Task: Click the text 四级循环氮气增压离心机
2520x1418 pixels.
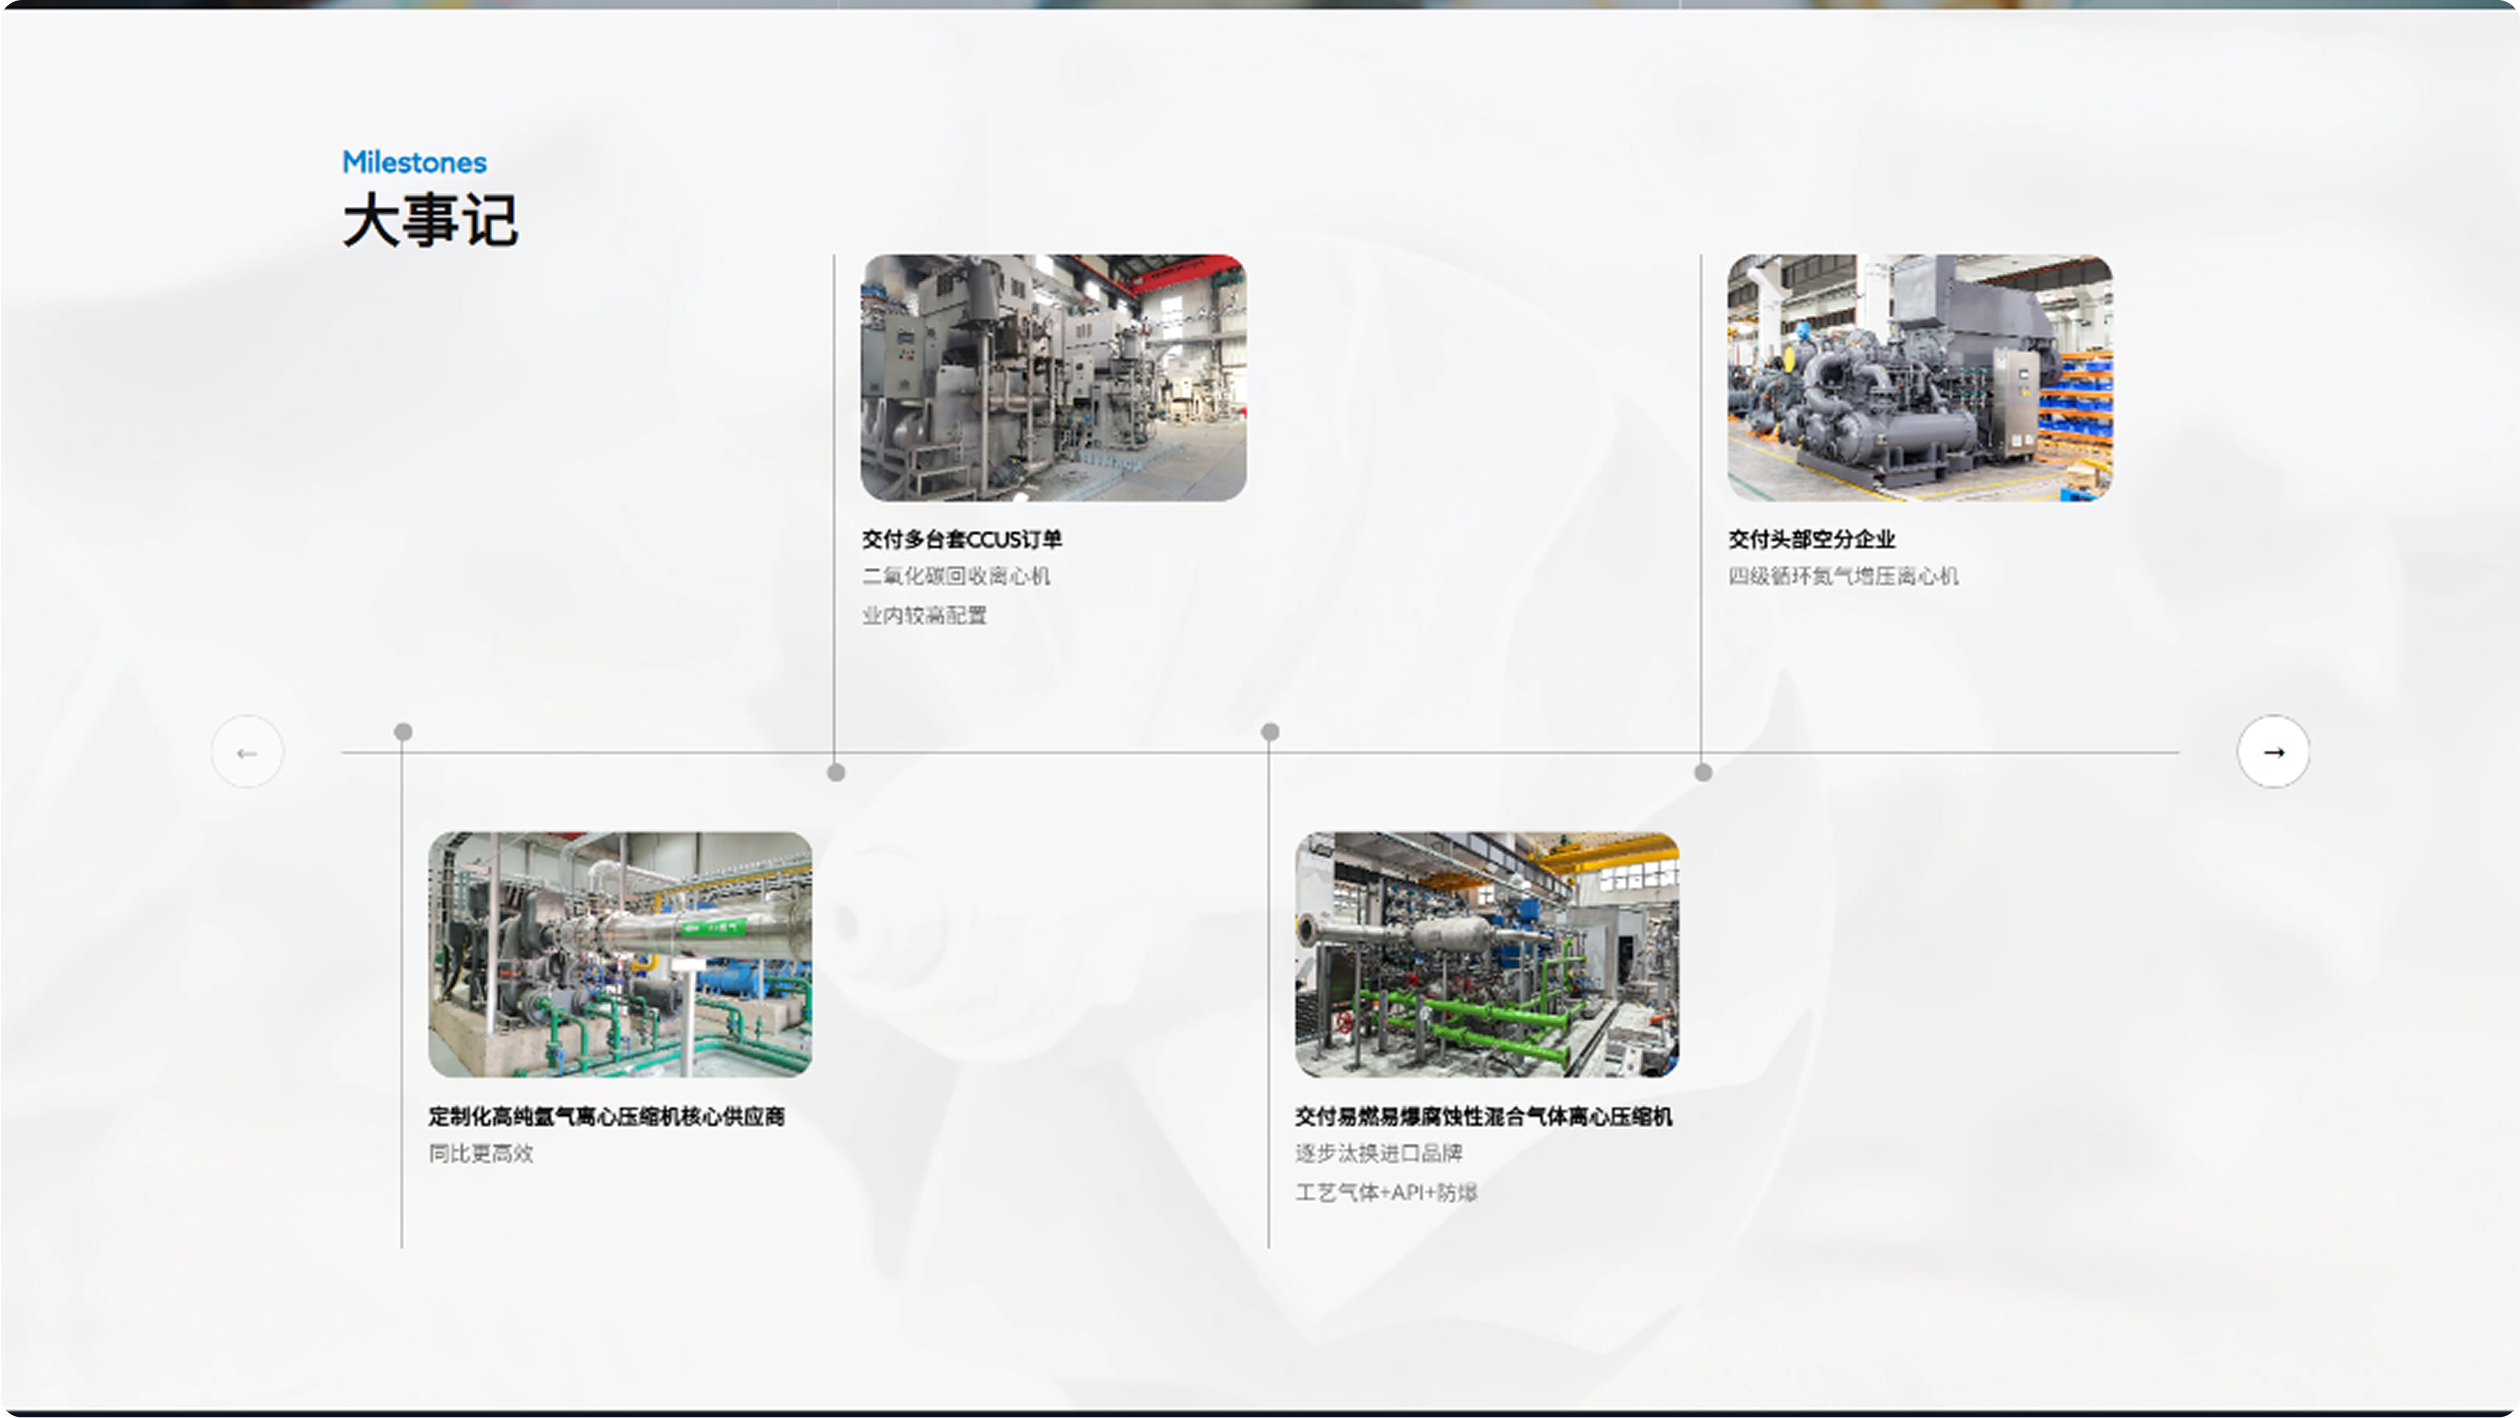Action: (x=1842, y=576)
